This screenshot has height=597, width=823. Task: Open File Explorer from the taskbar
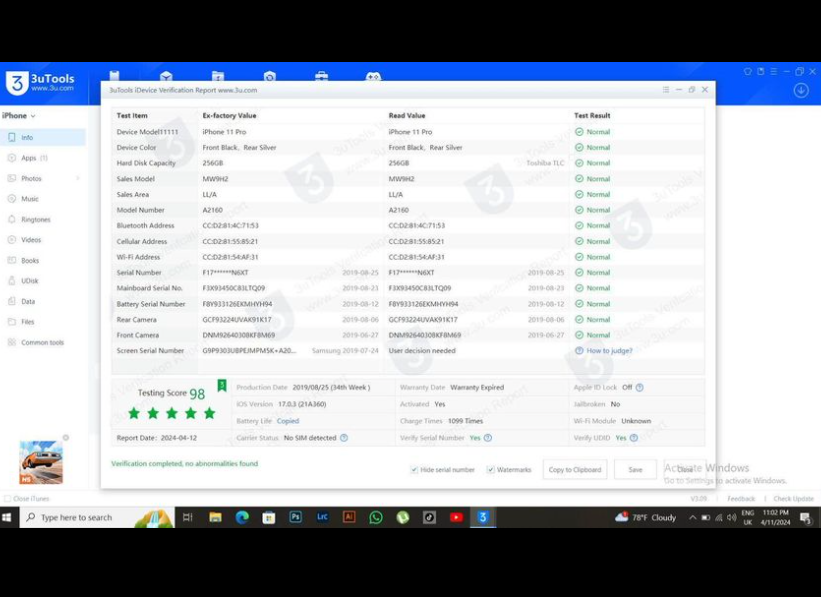tap(215, 517)
